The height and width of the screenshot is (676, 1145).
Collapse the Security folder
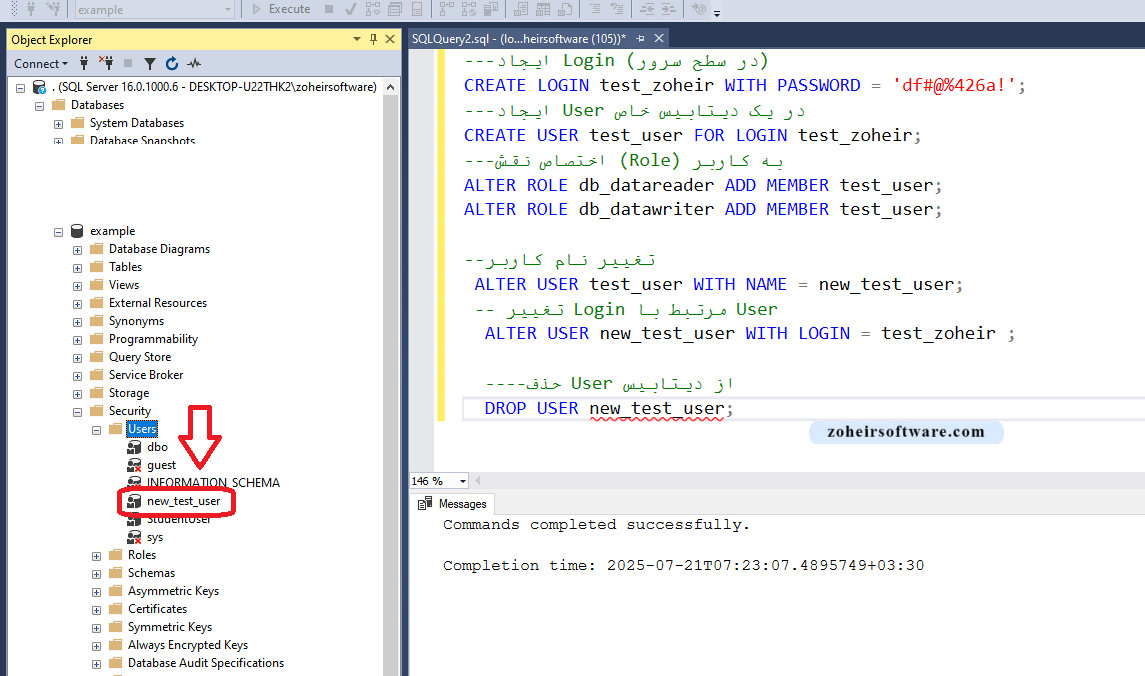[77, 412]
